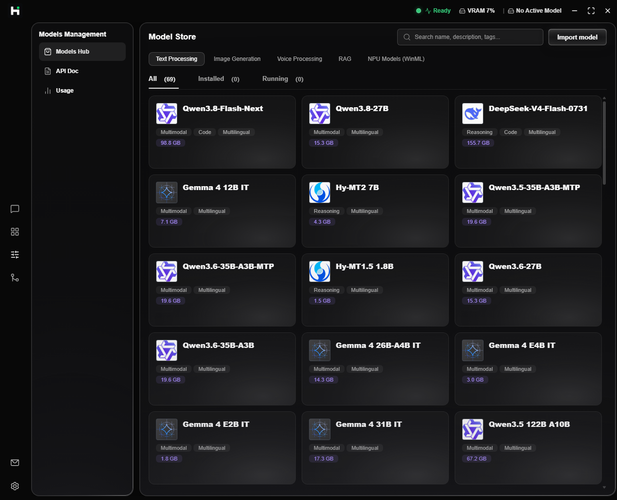Open the sliders settings icon in sidebar
The image size is (617, 500).
click(15, 255)
